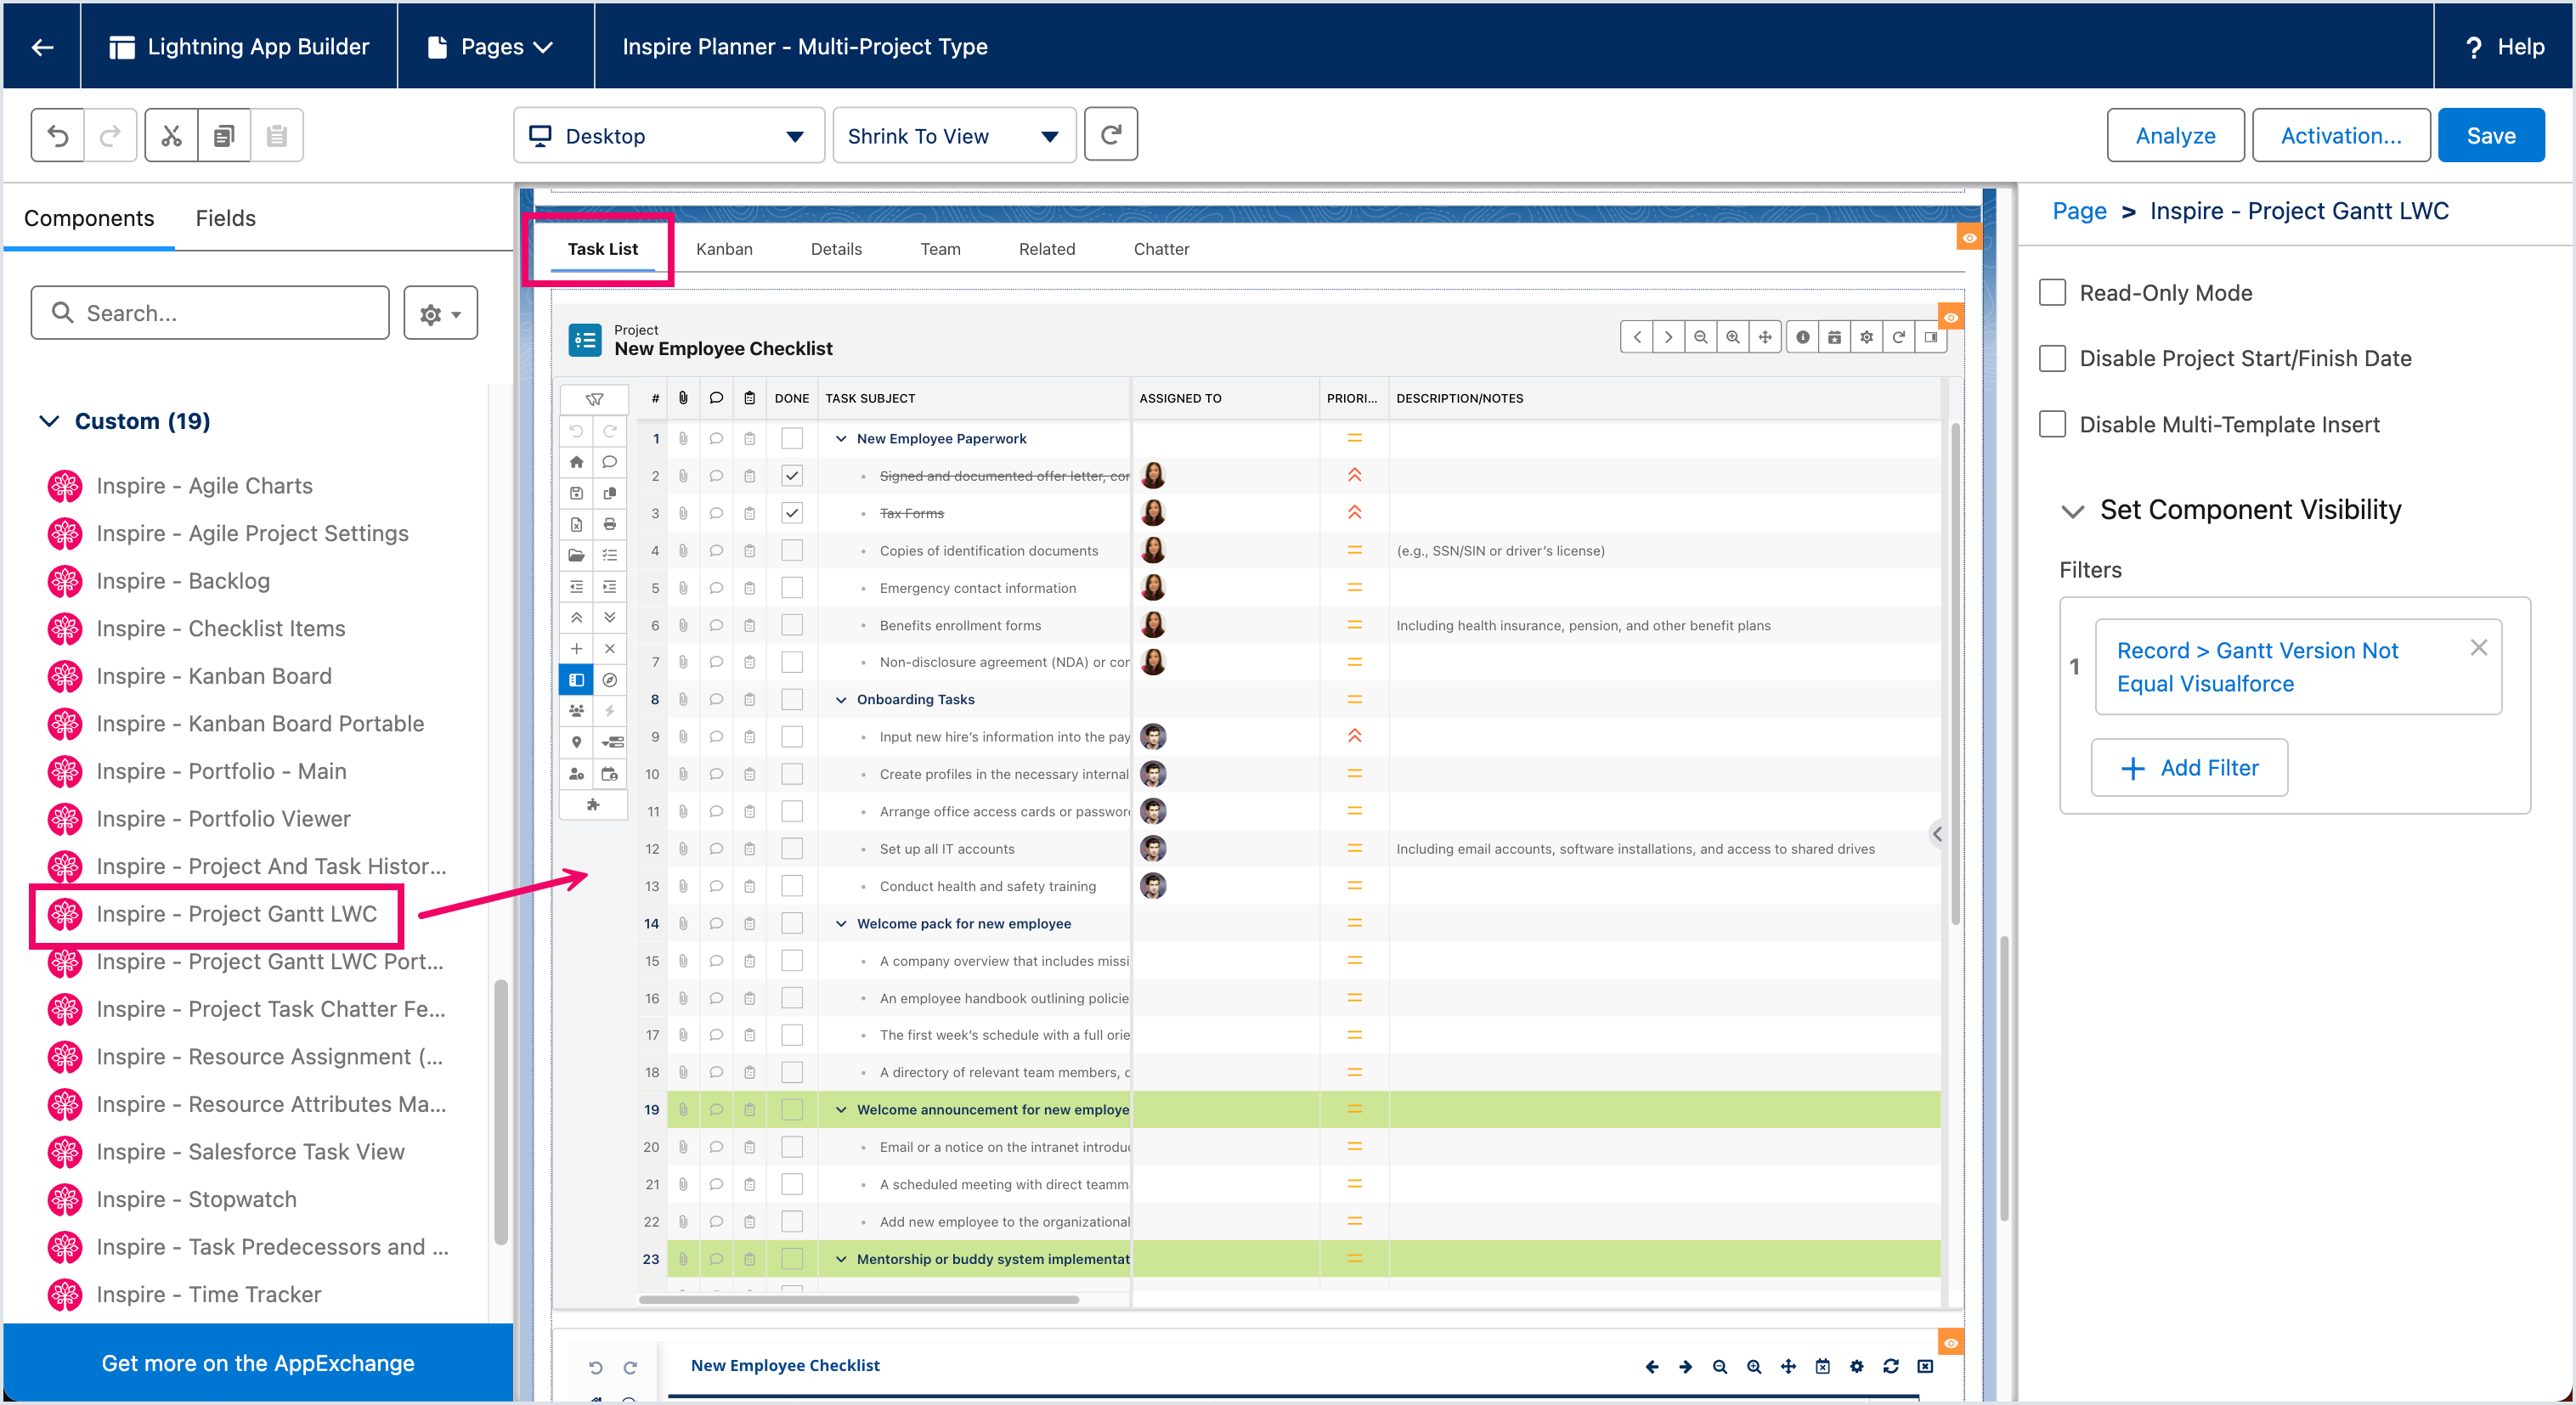Click the home icon in Gantt sidebar
The height and width of the screenshot is (1405, 2576).
point(577,462)
